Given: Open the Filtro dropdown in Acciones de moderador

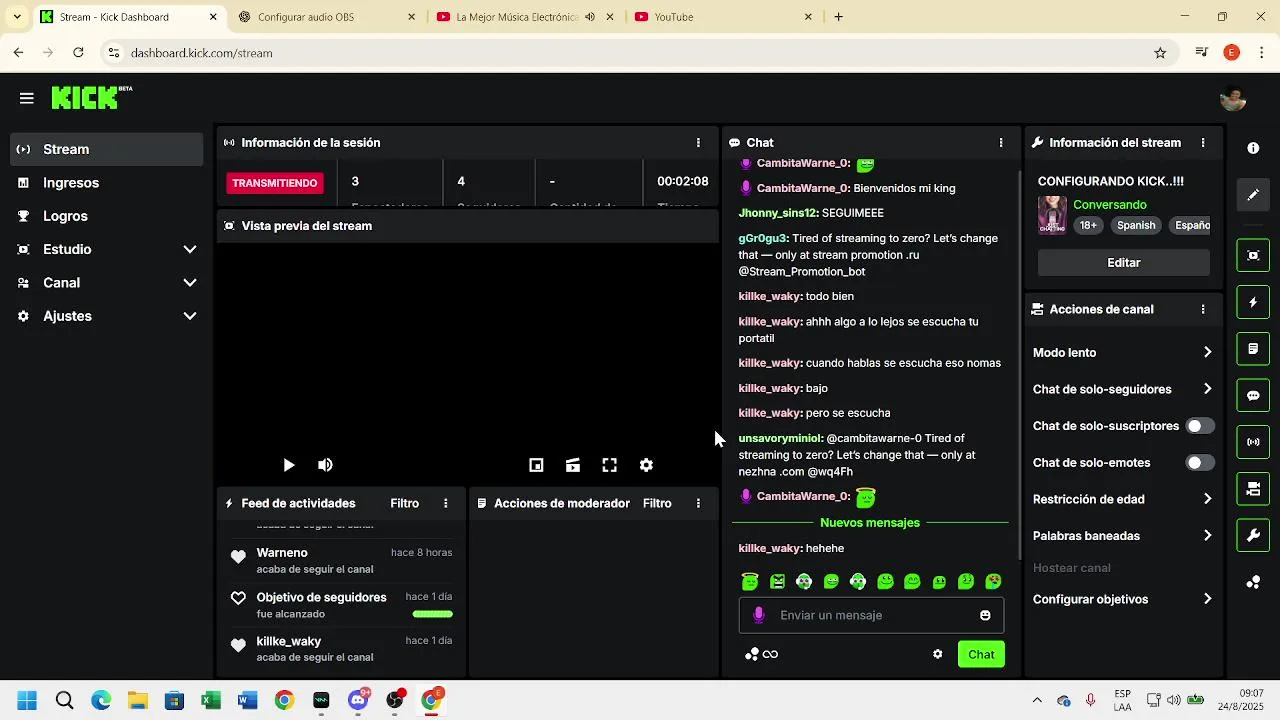Looking at the screenshot, I should 657,503.
